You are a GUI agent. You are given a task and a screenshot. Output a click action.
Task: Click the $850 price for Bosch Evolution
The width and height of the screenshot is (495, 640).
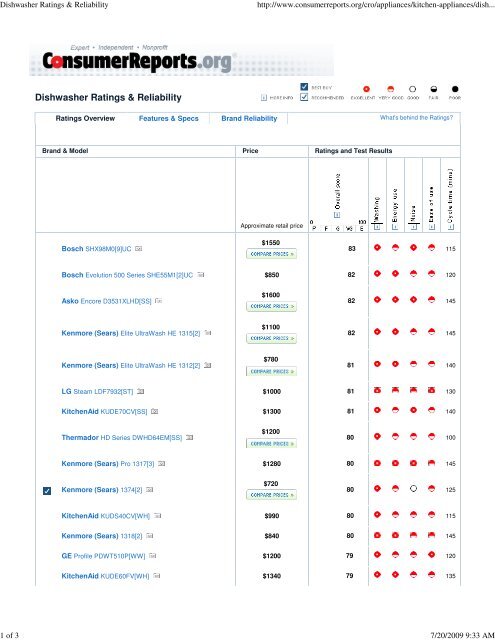pos(271,275)
